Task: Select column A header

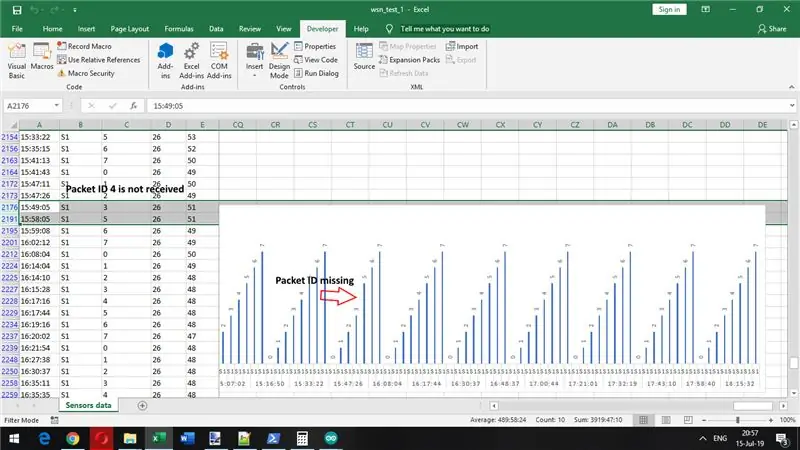Action: (x=39, y=124)
